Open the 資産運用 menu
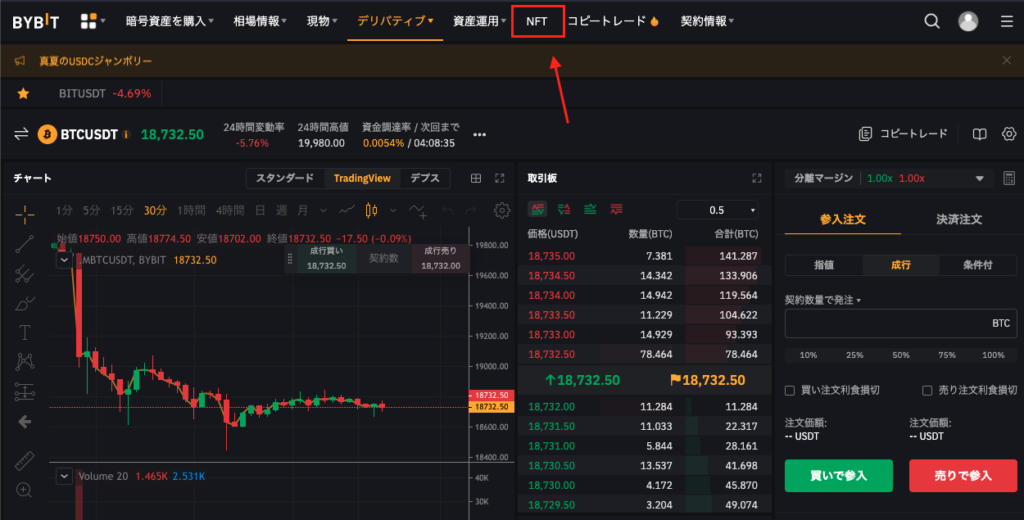The image size is (1024, 520). coord(479,22)
